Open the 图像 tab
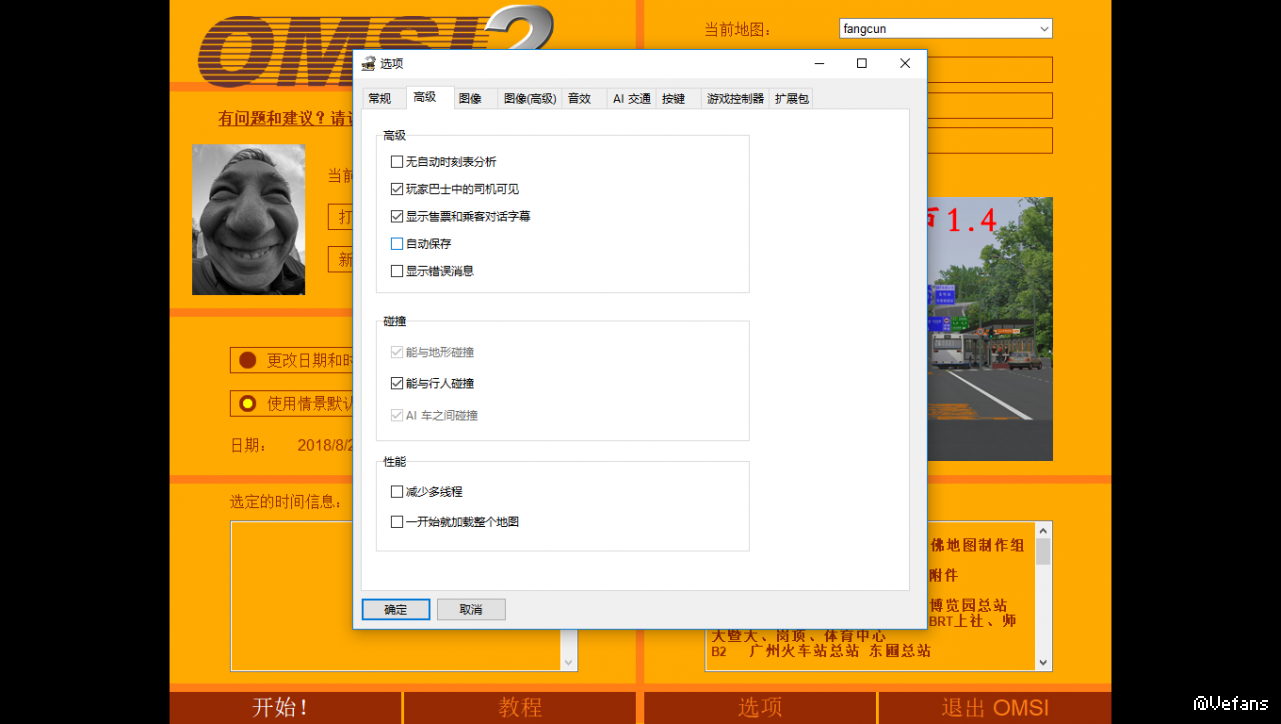The width and height of the screenshot is (1281, 724). [470, 98]
